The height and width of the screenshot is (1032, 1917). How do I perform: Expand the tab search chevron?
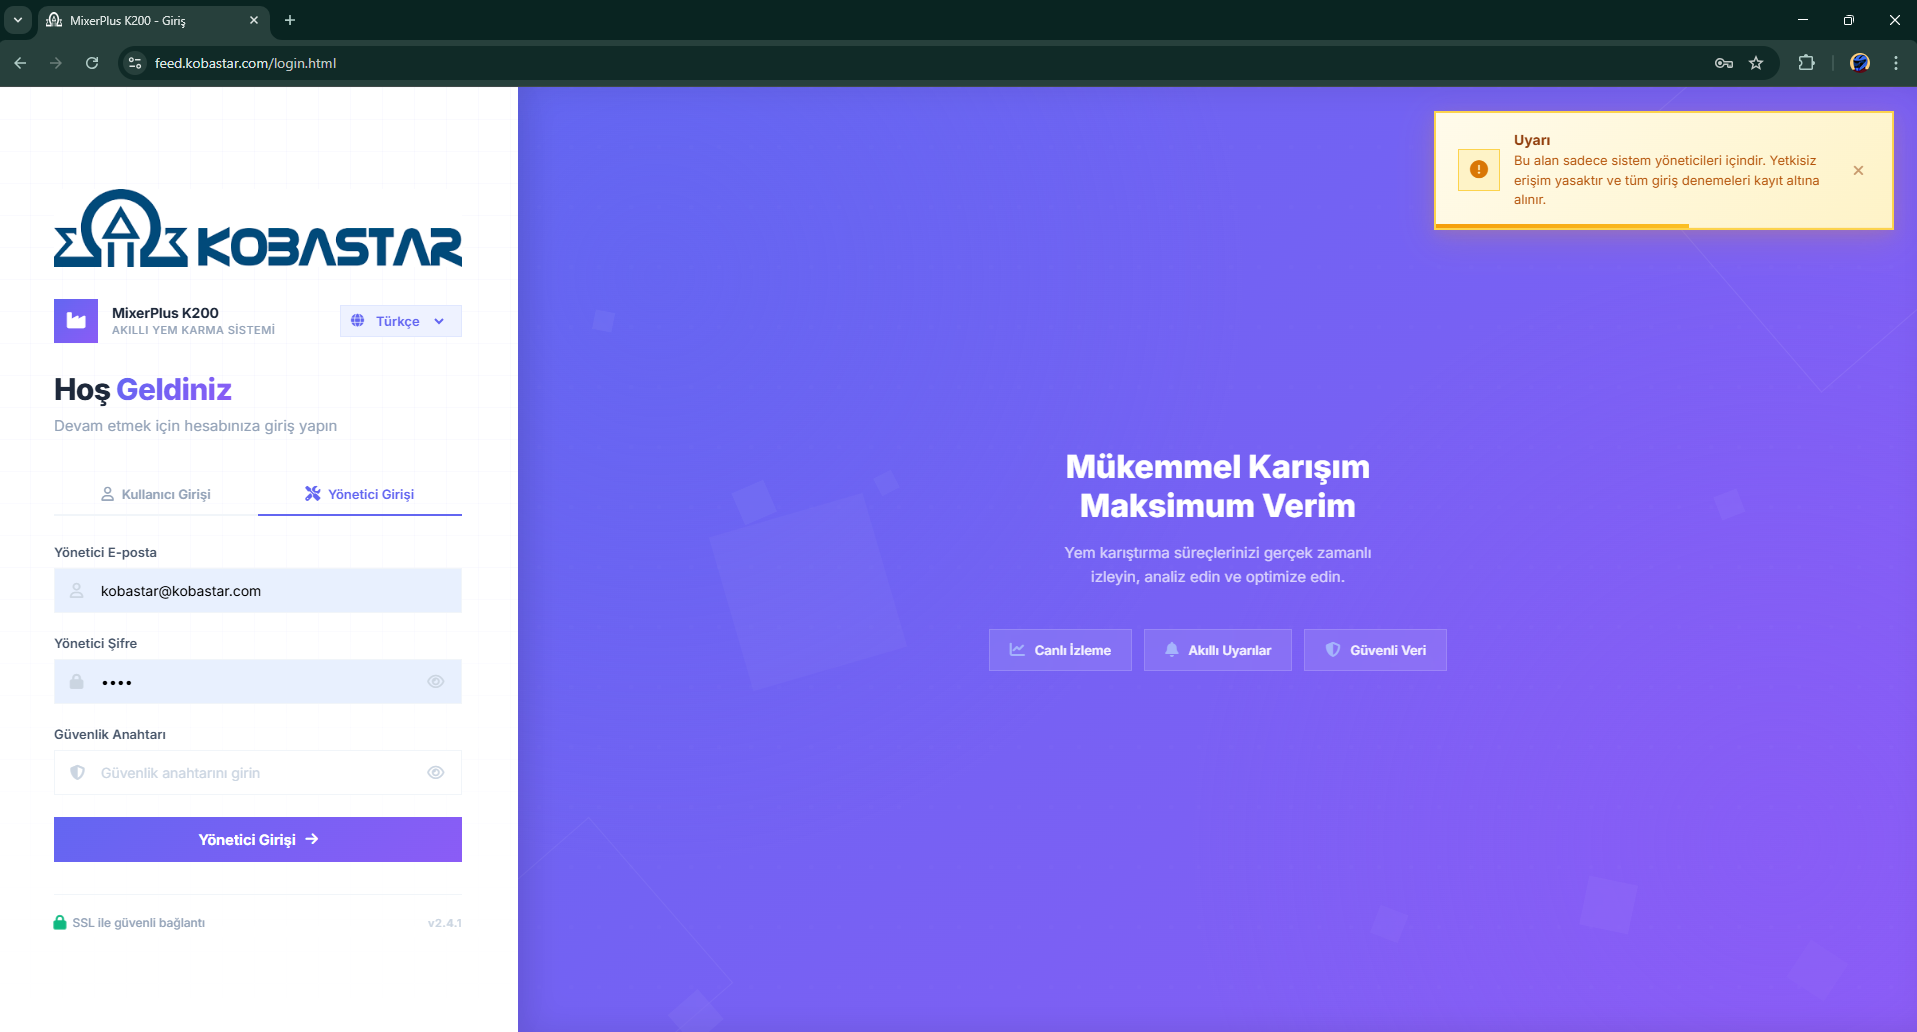[x=18, y=20]
